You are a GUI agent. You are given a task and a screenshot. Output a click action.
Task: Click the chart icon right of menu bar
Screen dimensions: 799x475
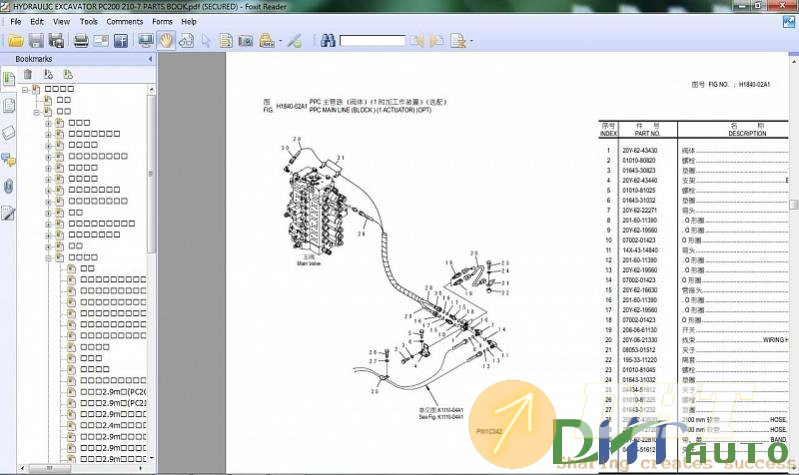[x=788, y=22]
